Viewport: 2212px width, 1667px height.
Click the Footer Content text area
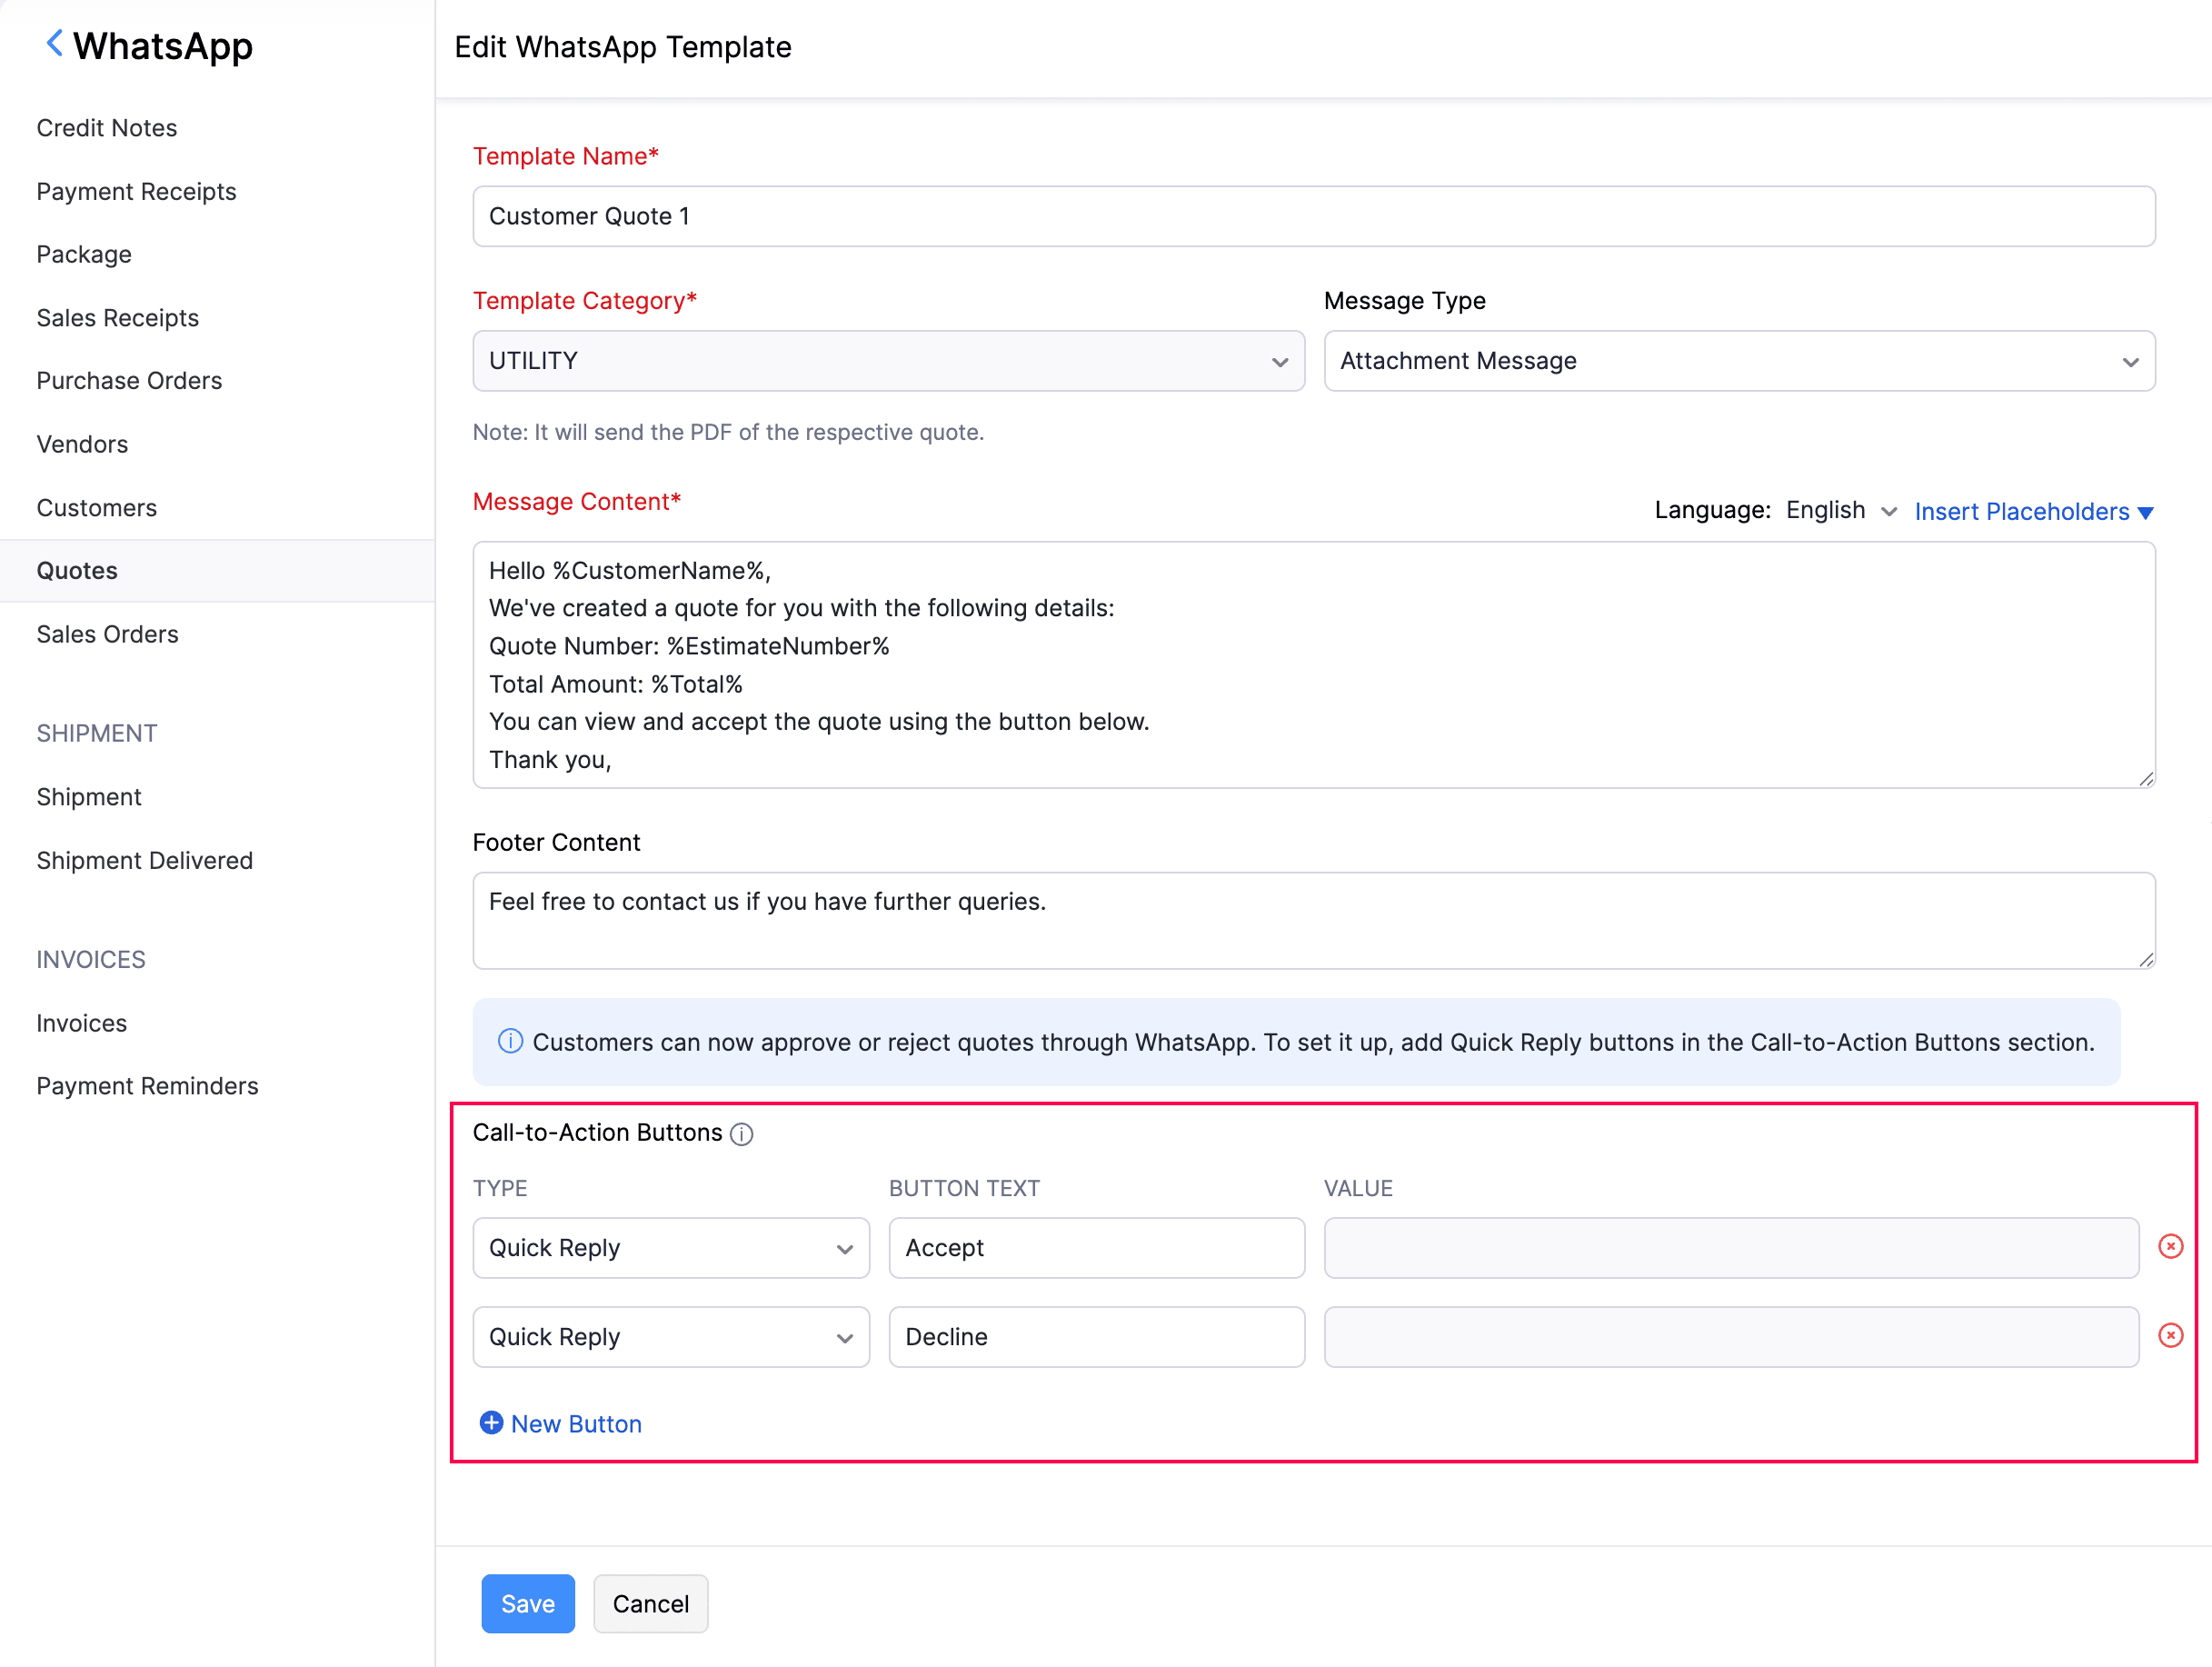pos(1314,920)
